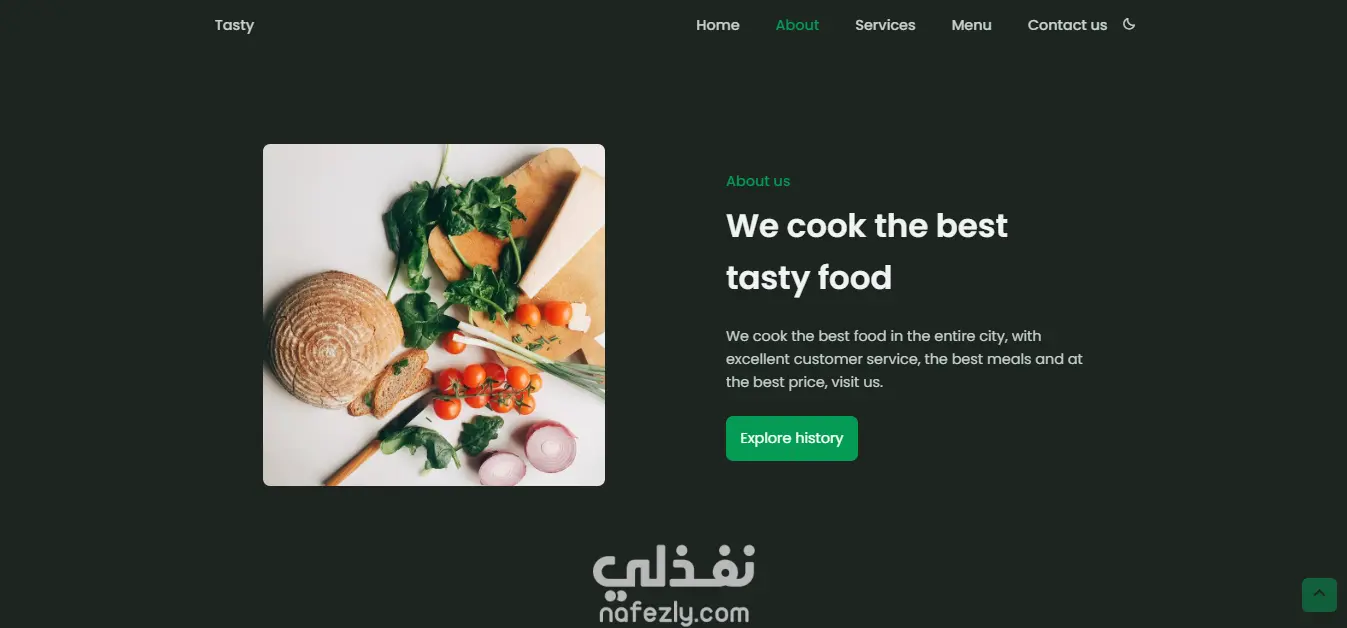Click the excellent customer service paragraph
The width and height of the screenshot is (1347, 628).
[904, 359]
